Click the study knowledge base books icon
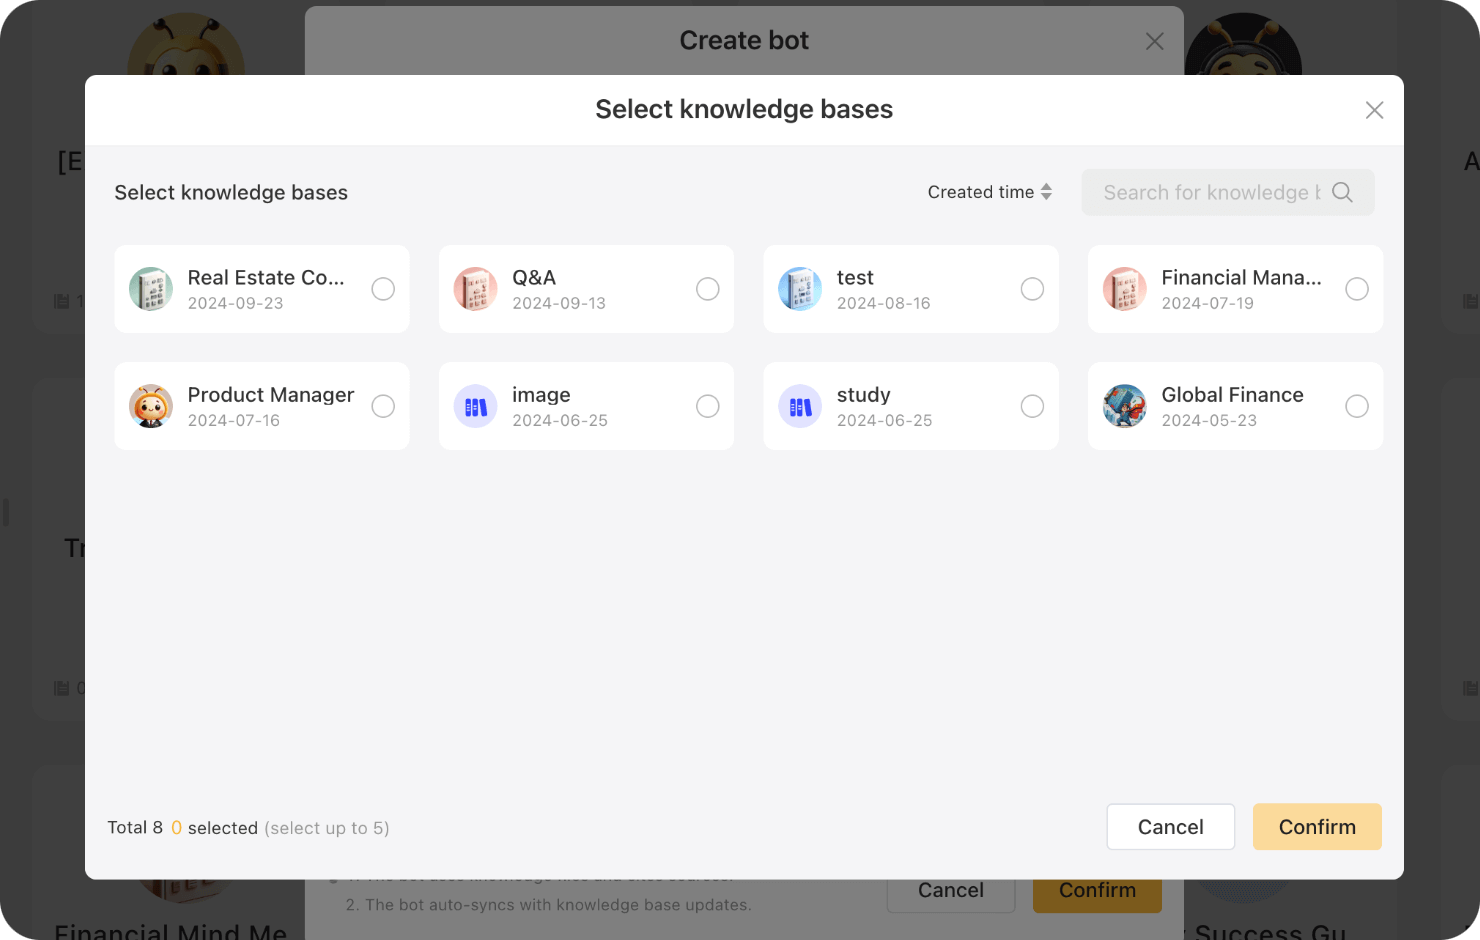The height and width of the screenshot is (940, 1480). coord(800,406)
